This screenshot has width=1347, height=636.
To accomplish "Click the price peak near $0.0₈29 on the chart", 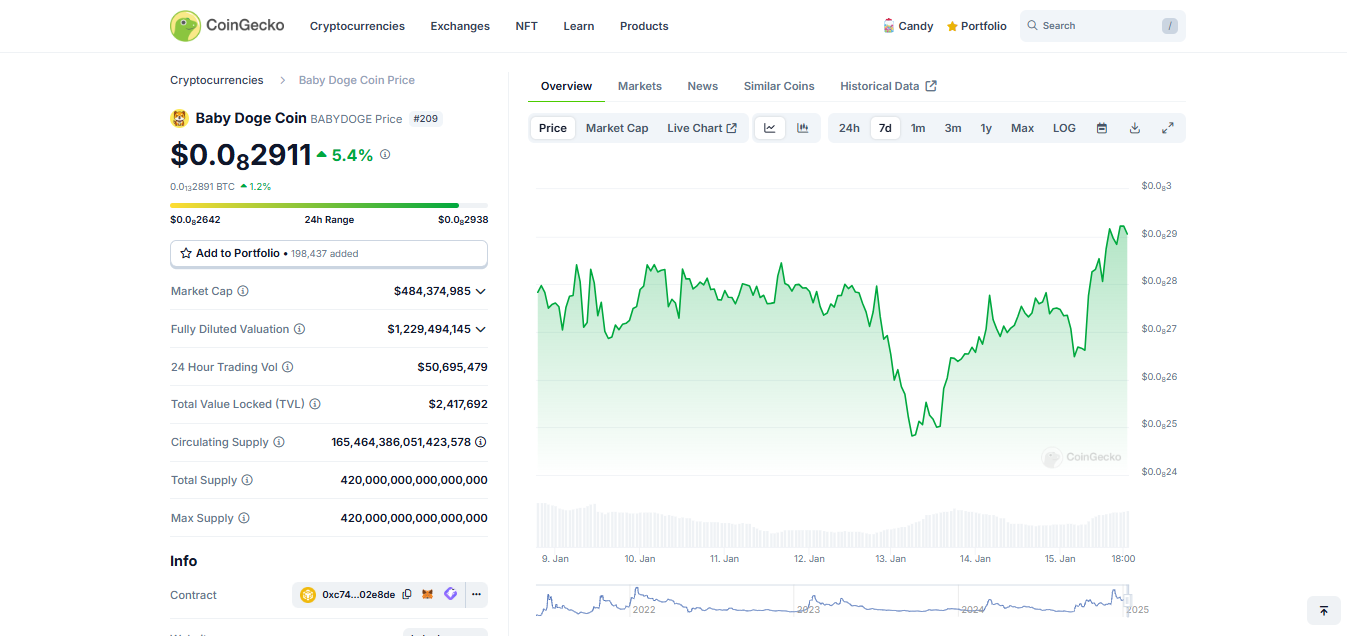I will pos(1122,227).
